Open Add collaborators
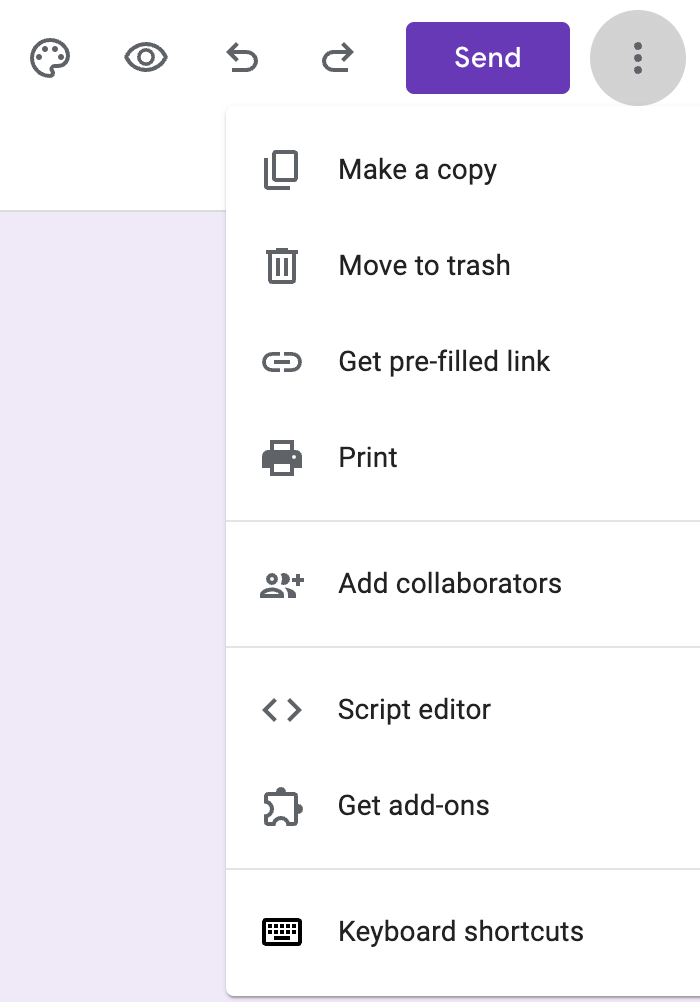Screen dimensions: 700x1002 [x=463, y=583]
